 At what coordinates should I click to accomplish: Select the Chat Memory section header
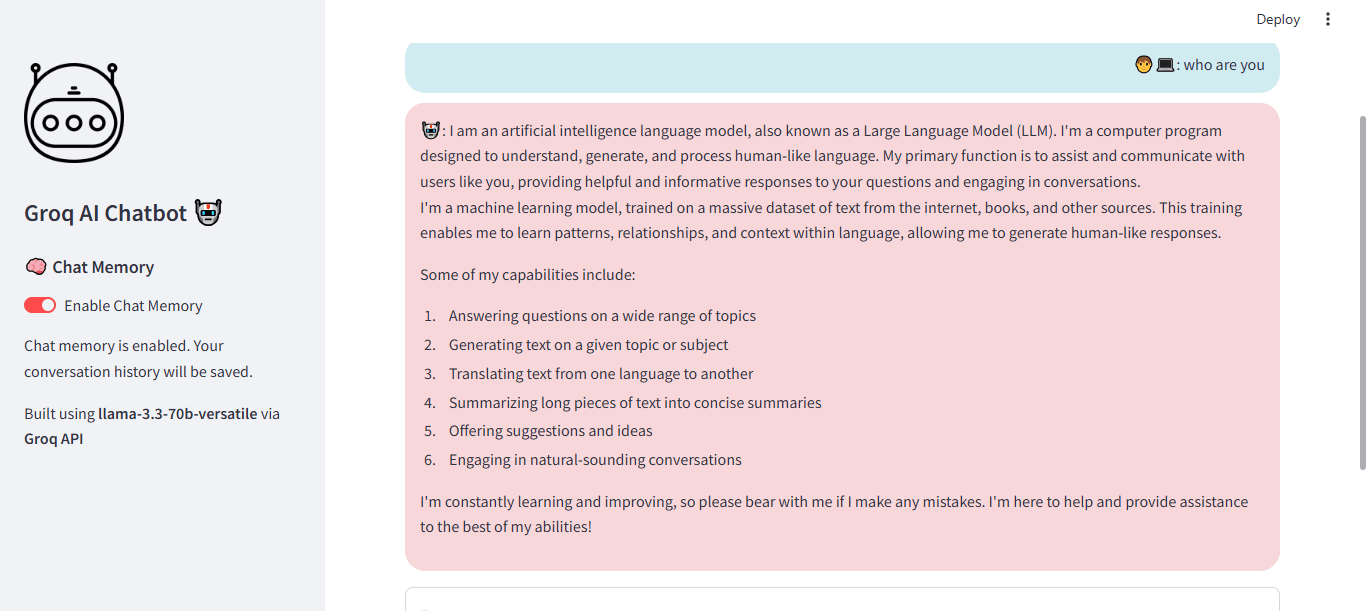point(102,266)
